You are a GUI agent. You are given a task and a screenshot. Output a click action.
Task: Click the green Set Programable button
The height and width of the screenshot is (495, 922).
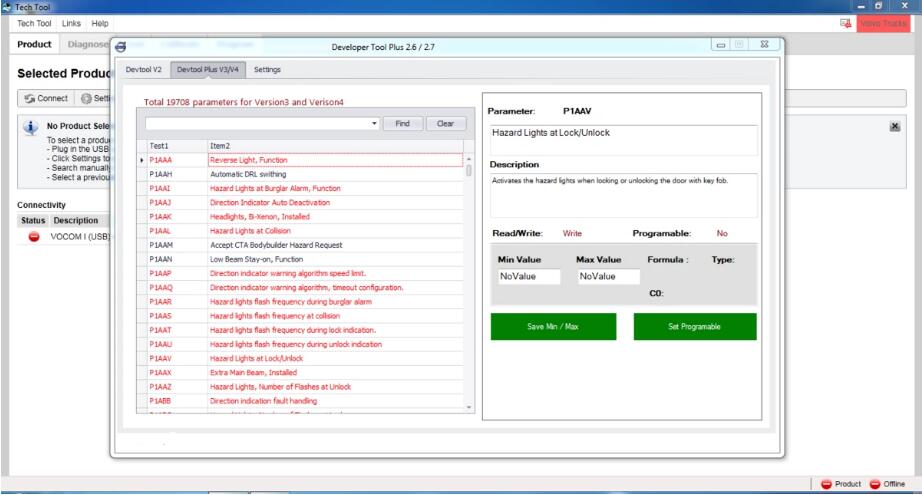[x=694, y=326]
